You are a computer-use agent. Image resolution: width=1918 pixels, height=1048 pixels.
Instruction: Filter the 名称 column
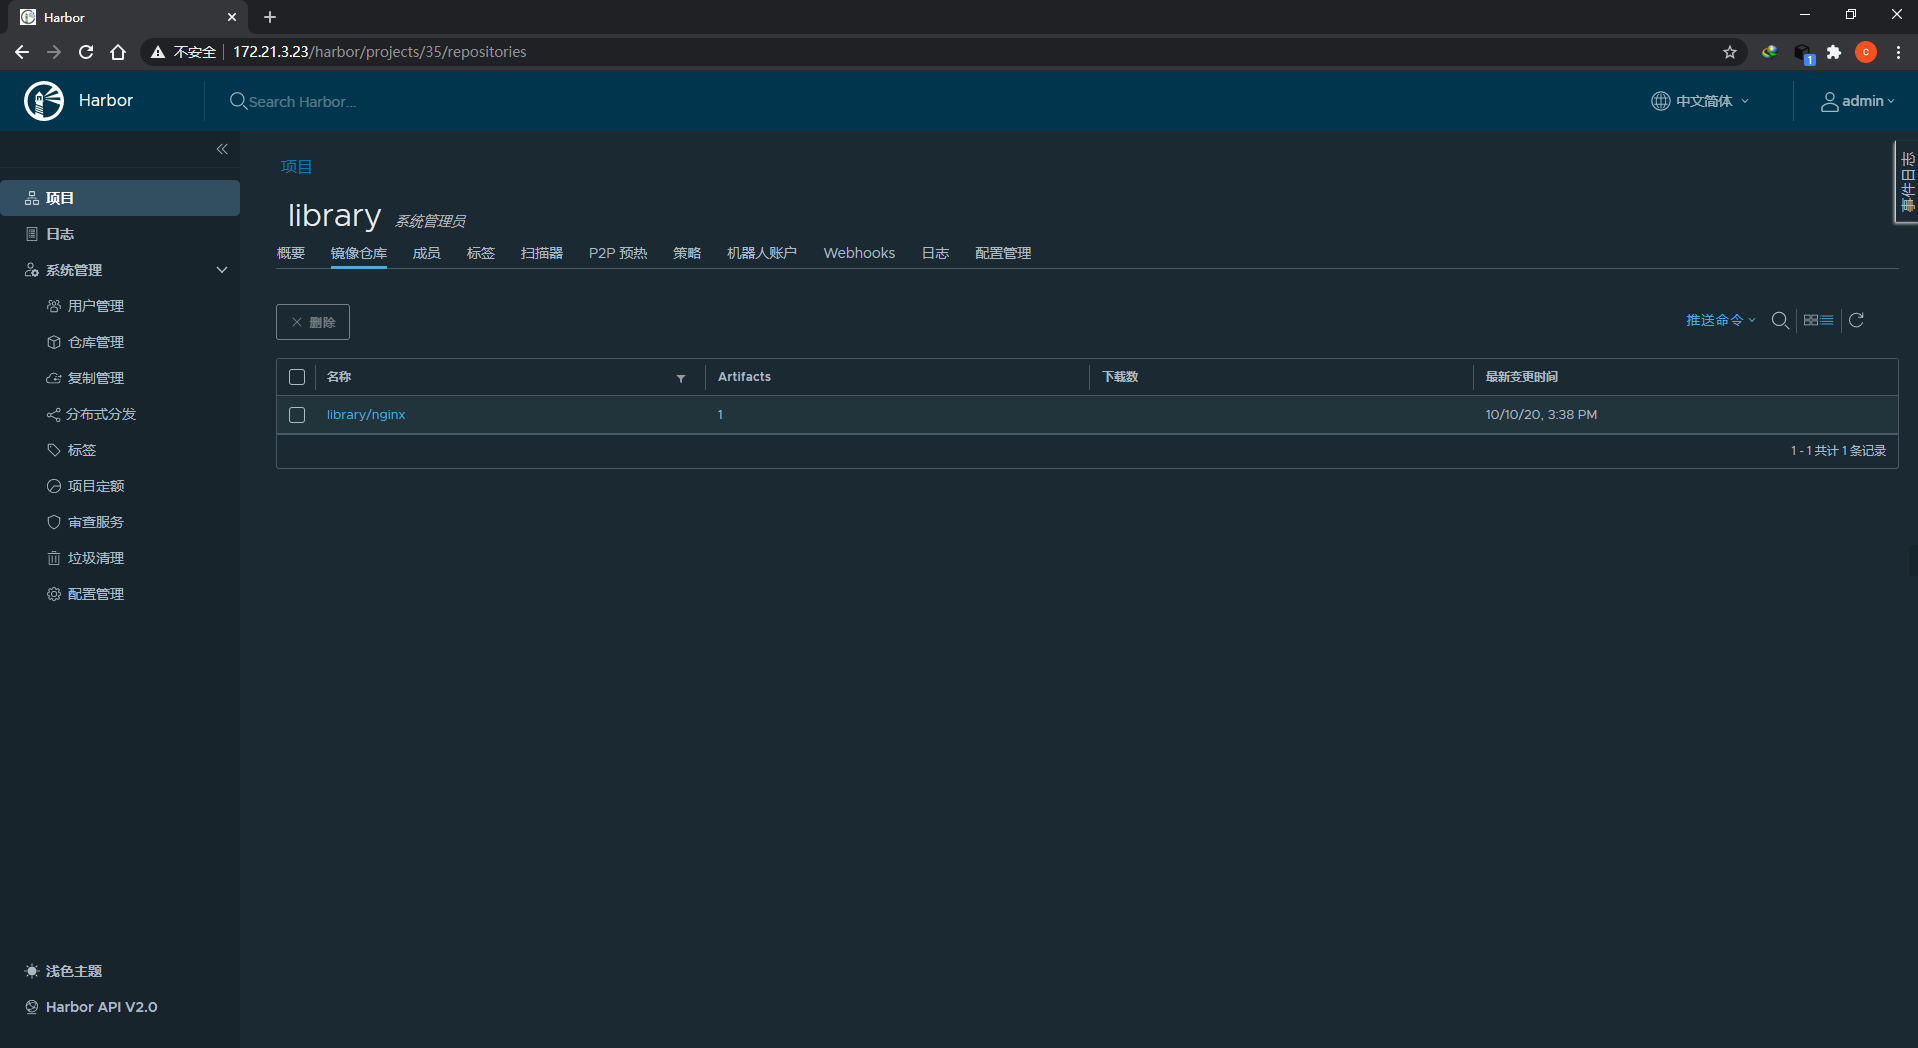(681, 378)
